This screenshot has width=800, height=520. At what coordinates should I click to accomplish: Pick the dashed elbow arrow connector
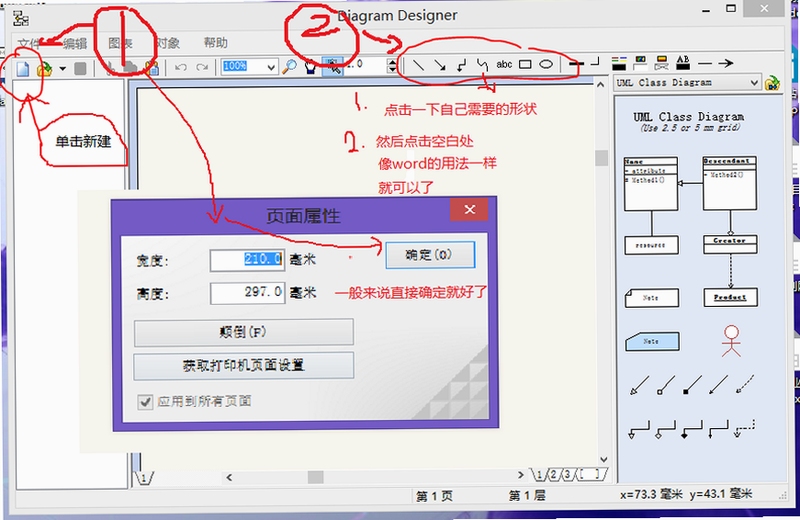click(x=745, y=429)
